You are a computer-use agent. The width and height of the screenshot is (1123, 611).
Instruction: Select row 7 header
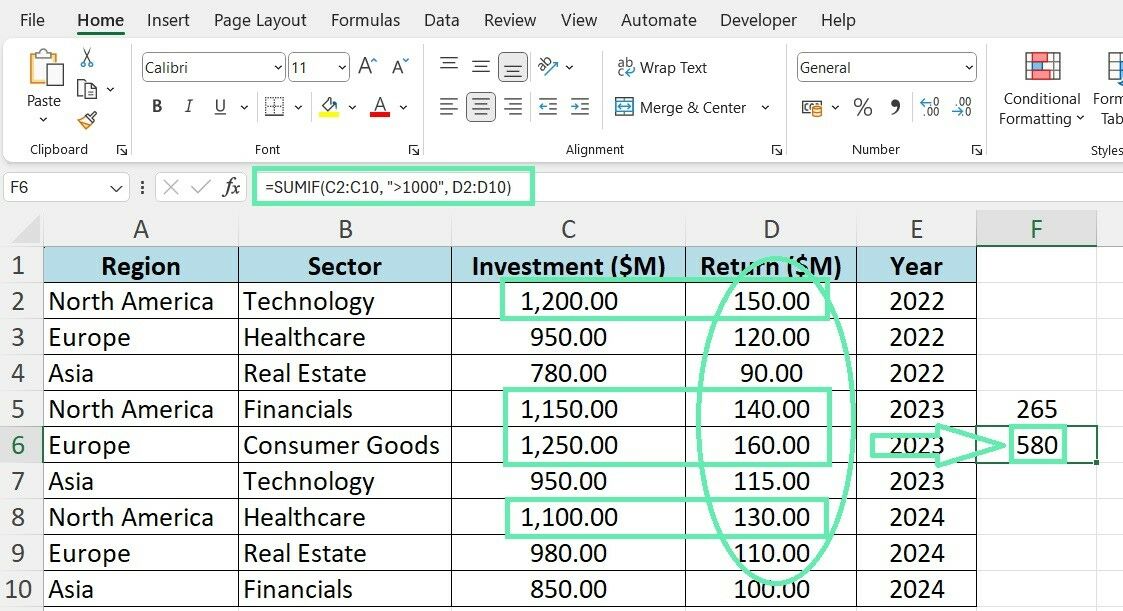(19, 481)
